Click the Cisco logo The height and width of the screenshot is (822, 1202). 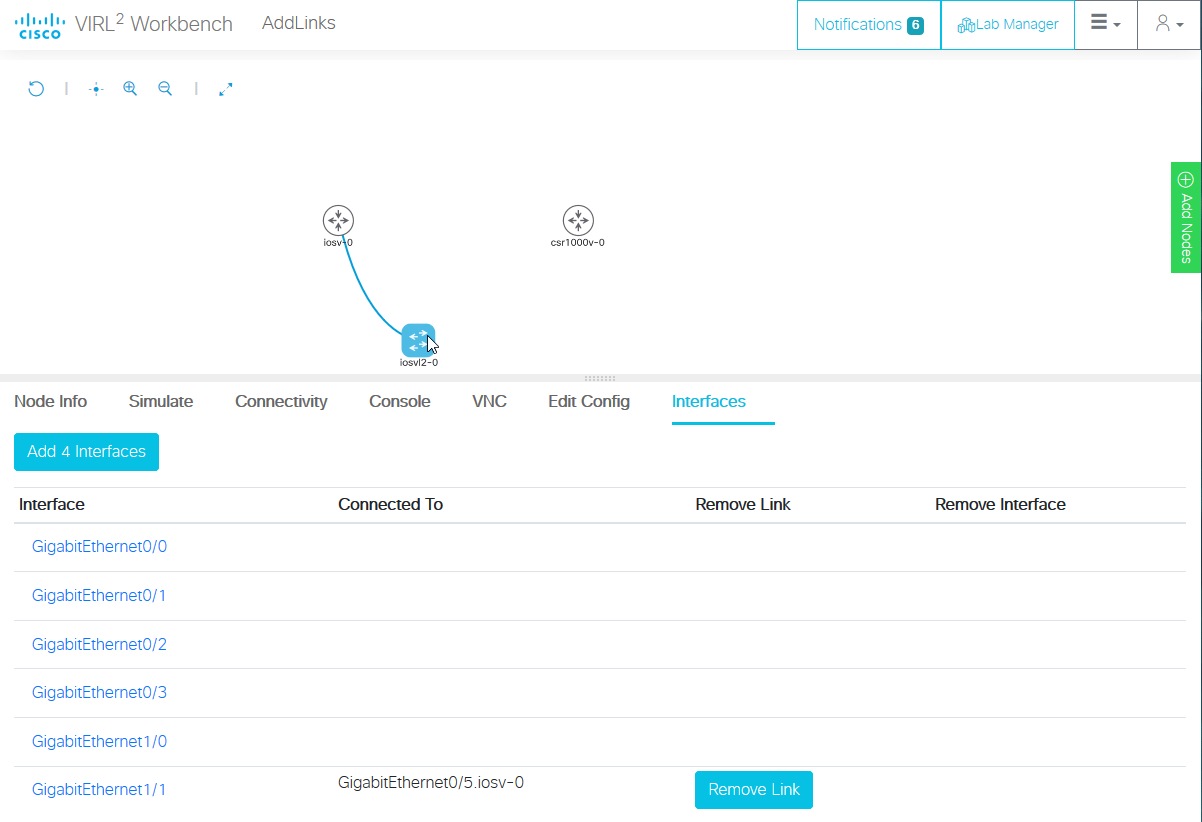coord(38,24)
